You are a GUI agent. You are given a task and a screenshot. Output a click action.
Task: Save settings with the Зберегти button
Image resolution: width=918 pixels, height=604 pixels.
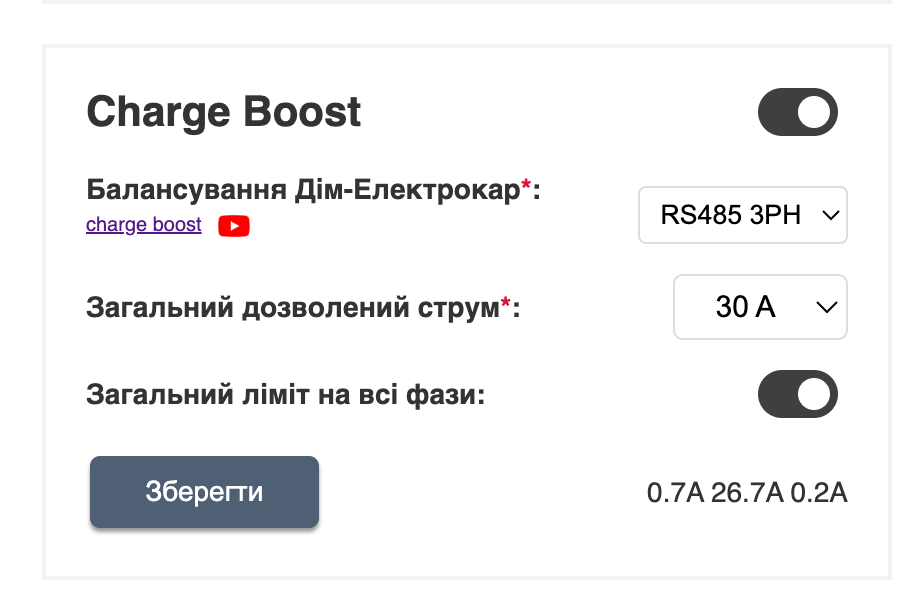click(204, 491)
